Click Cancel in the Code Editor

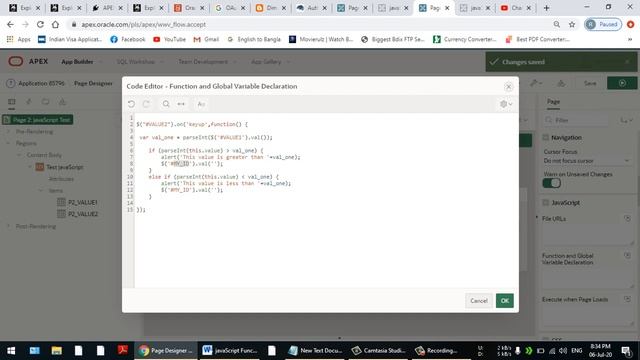(478, 301)
